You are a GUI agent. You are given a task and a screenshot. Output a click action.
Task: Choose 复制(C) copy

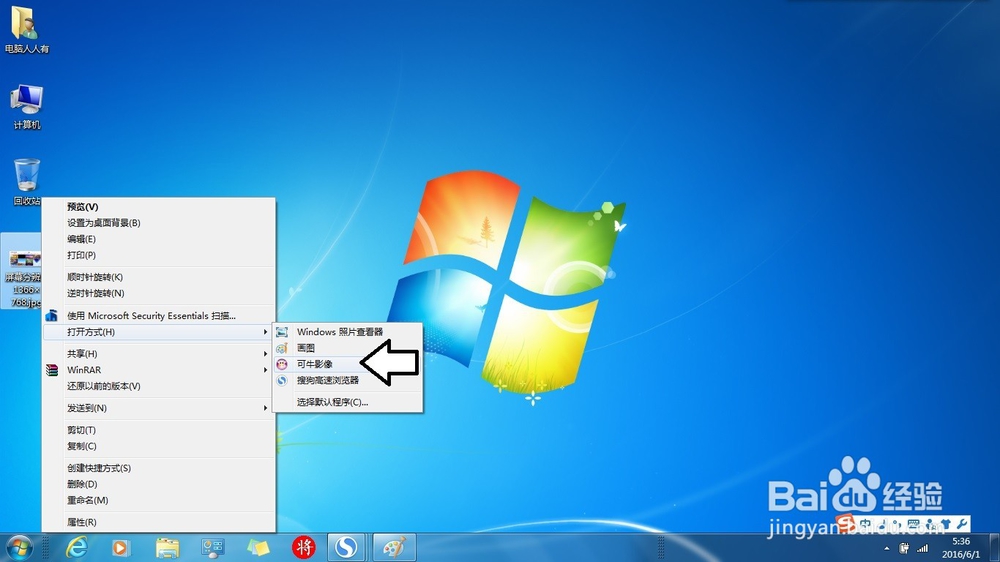(159, 446)
